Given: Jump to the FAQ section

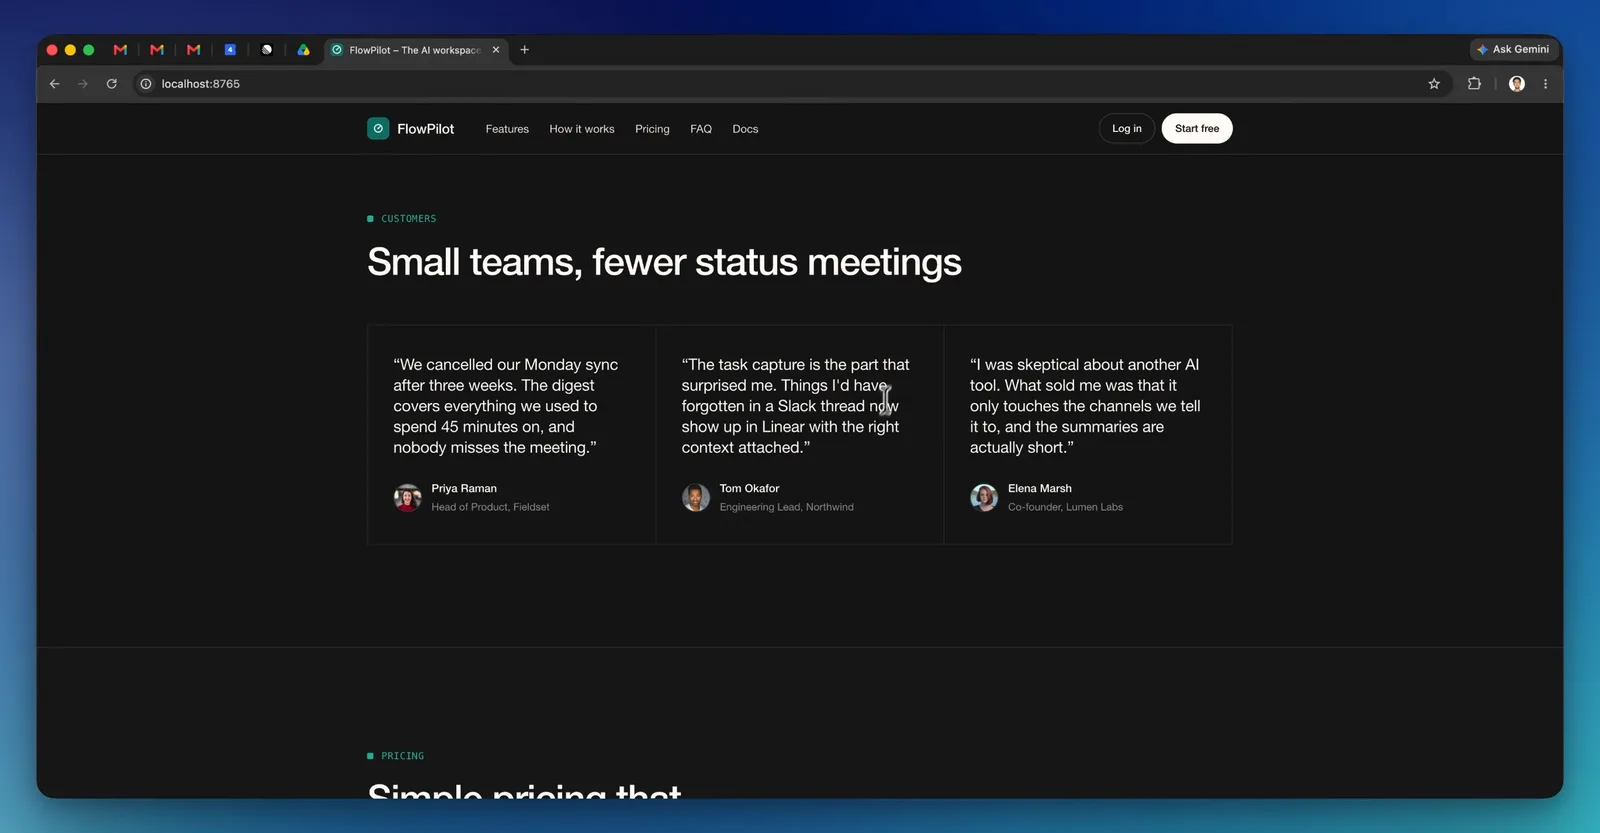Looking at the screenshot, I should (x=701, y=129).
